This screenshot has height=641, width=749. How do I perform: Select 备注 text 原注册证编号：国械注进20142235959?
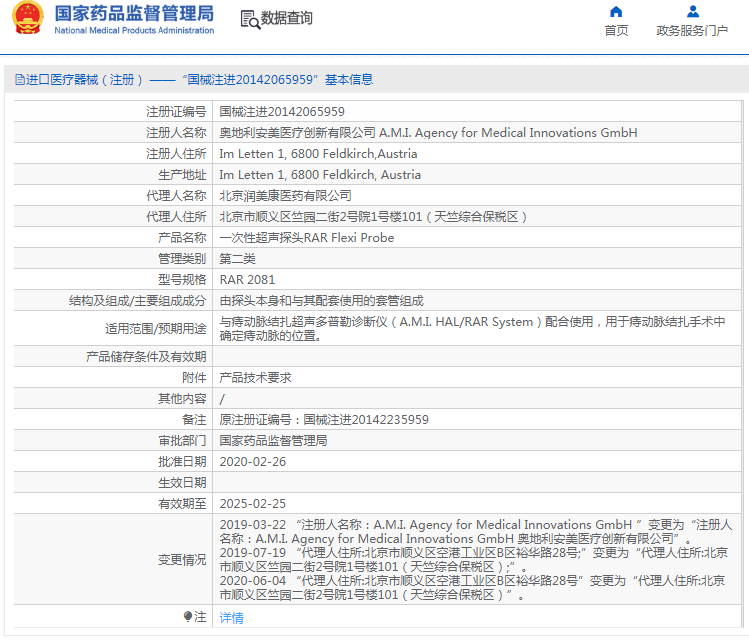pyautogui.click(x=324, y=420)
